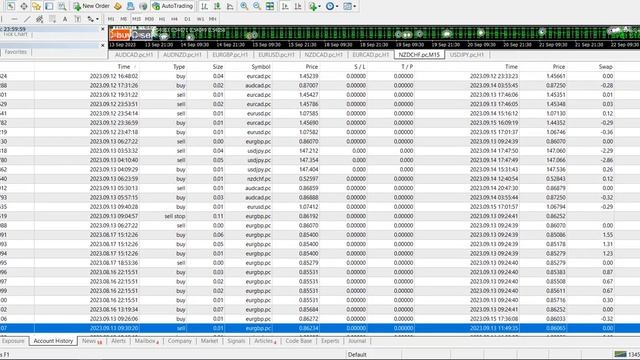Open the arrows objects dropdown
The height and width of the screenshot is (360, 640).
click(x=93, y=19)
